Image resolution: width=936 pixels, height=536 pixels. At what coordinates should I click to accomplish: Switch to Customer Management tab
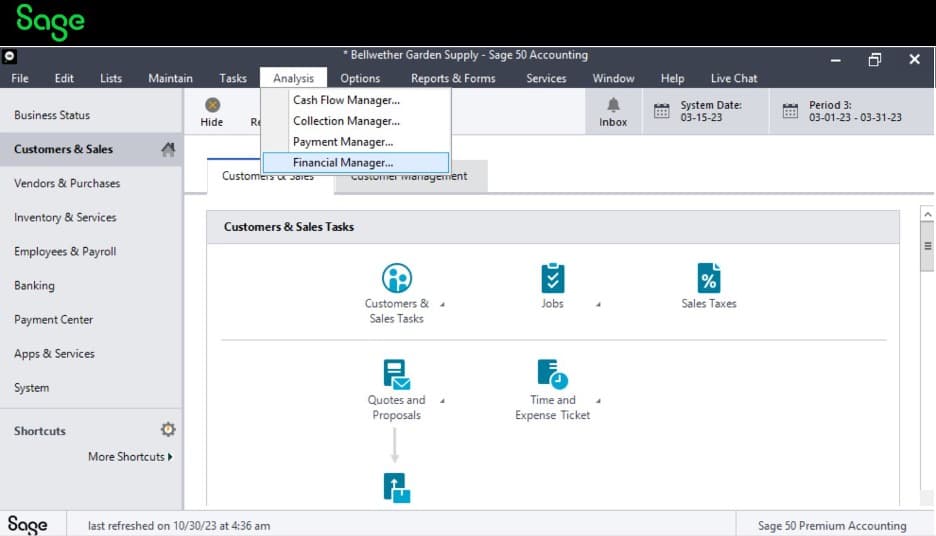point(411,177)
